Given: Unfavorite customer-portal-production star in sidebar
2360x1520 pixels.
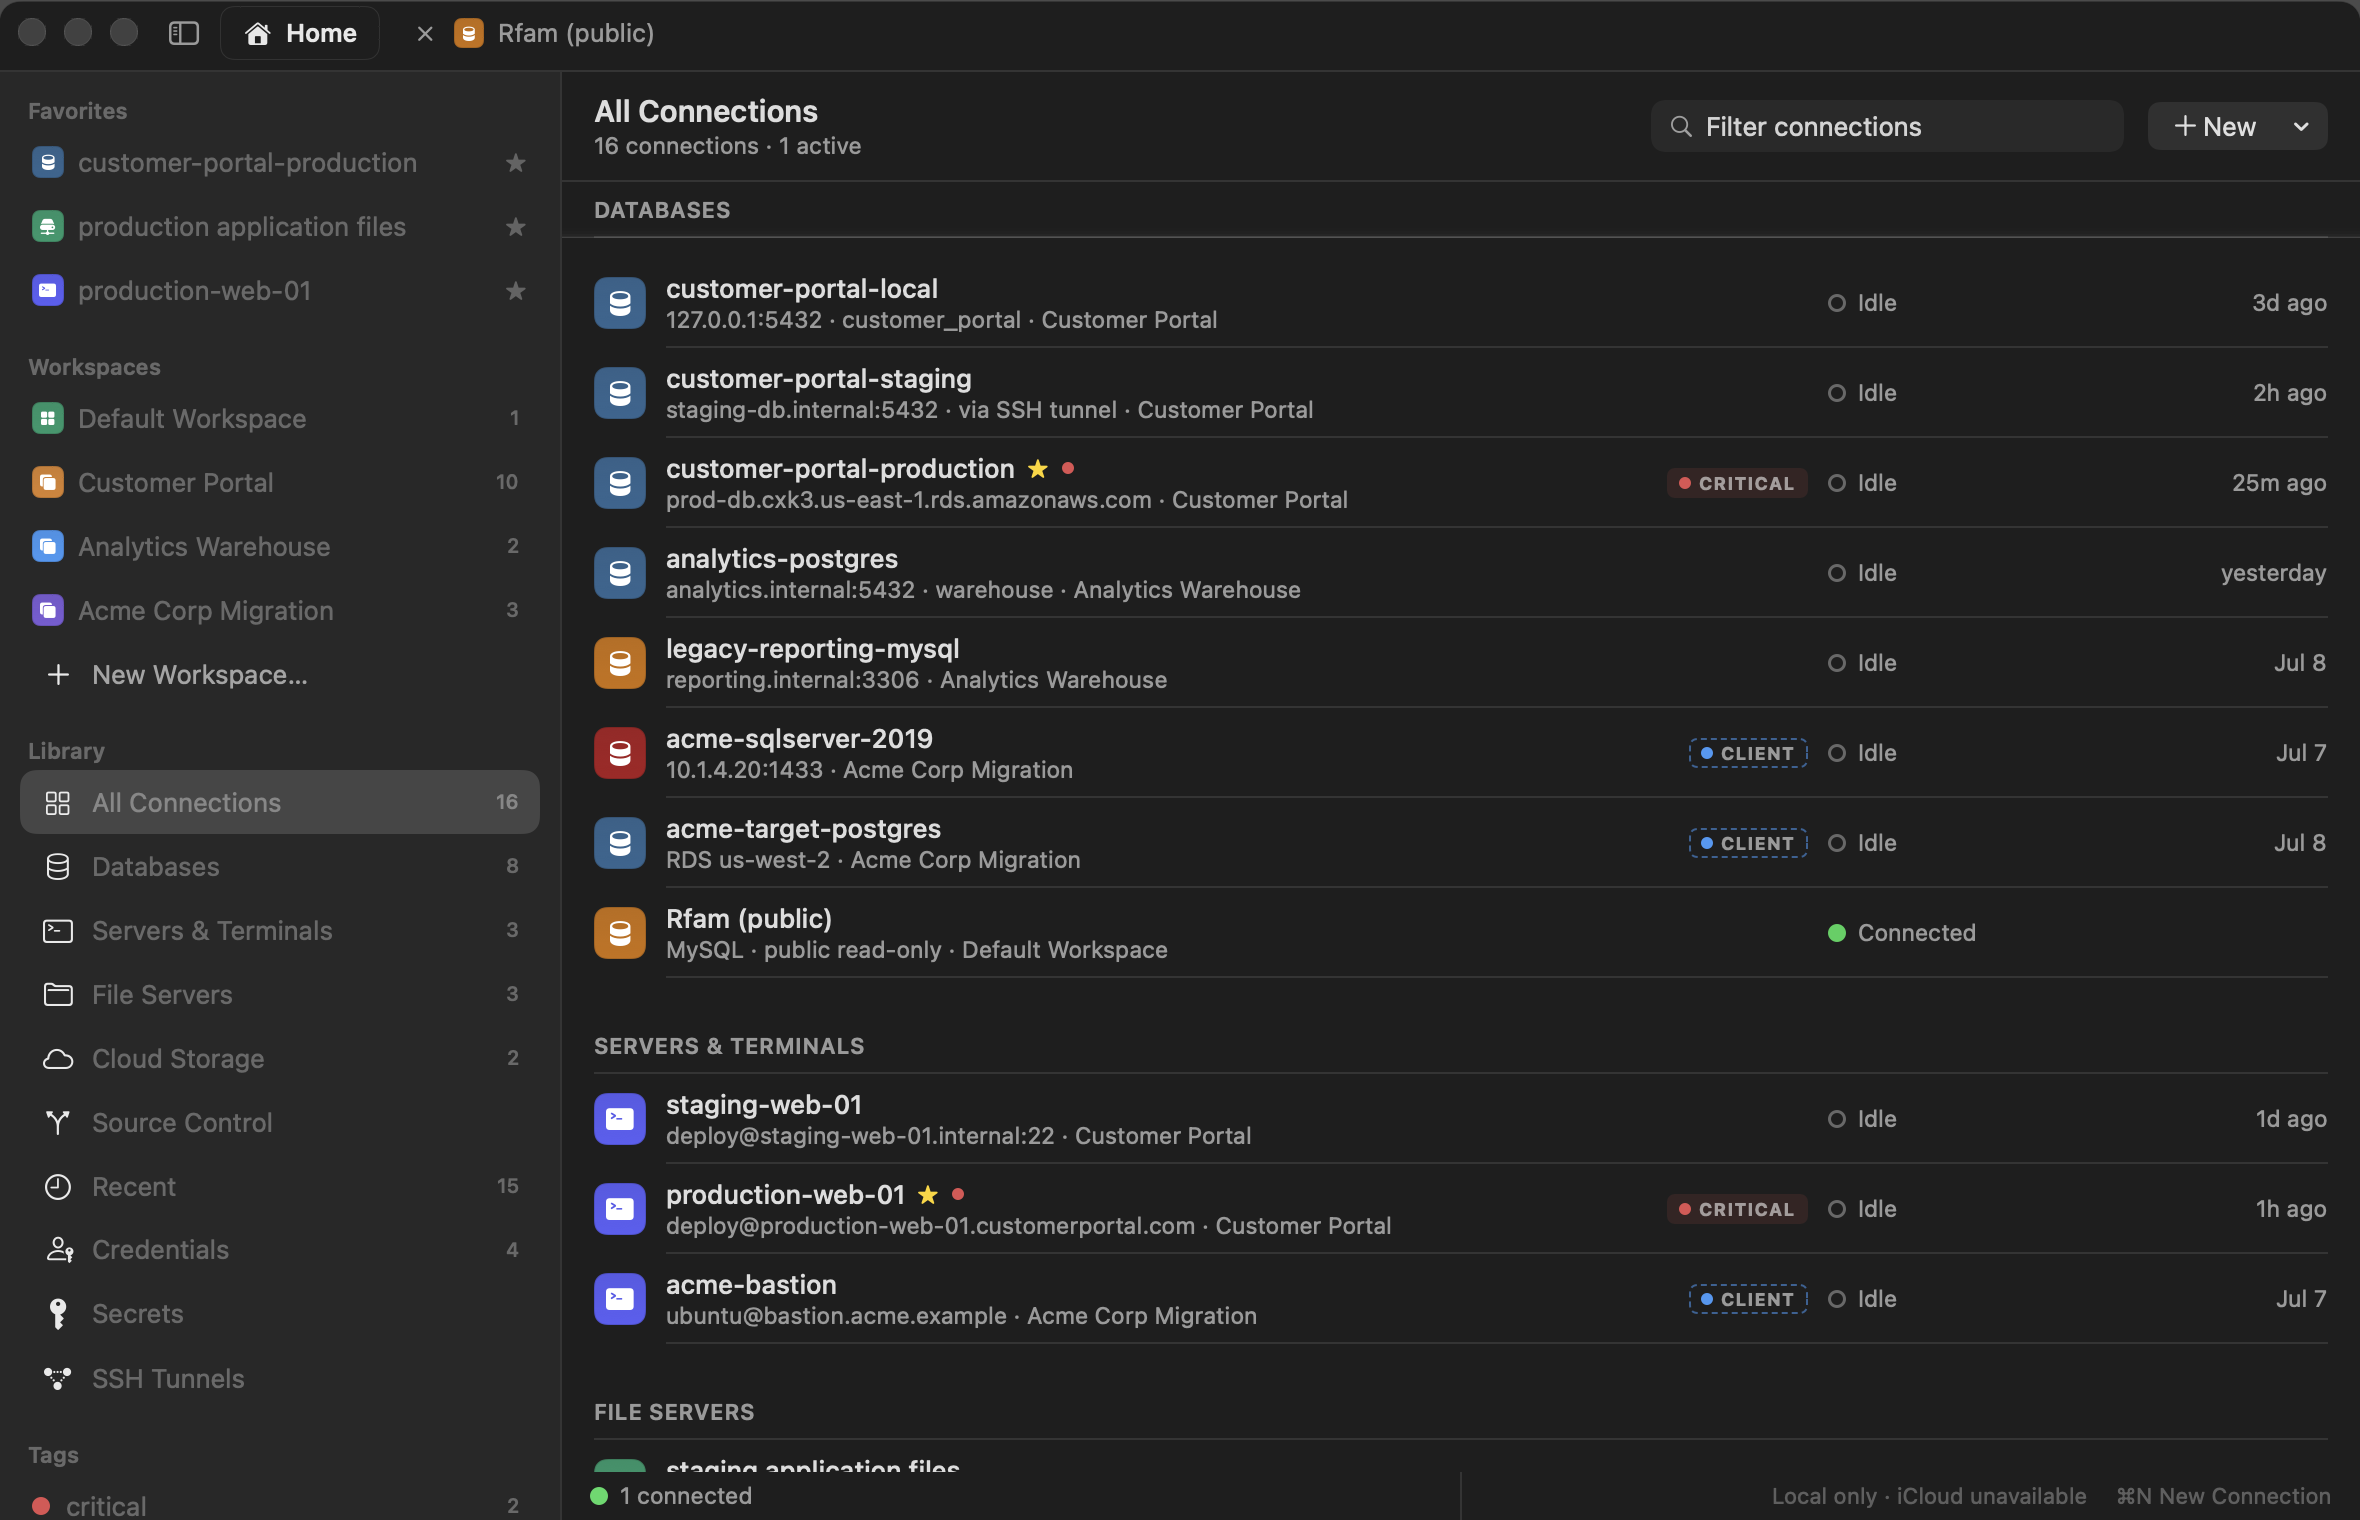Looking at the screenshot, I should pyautogui.click(x=515, y=162).
